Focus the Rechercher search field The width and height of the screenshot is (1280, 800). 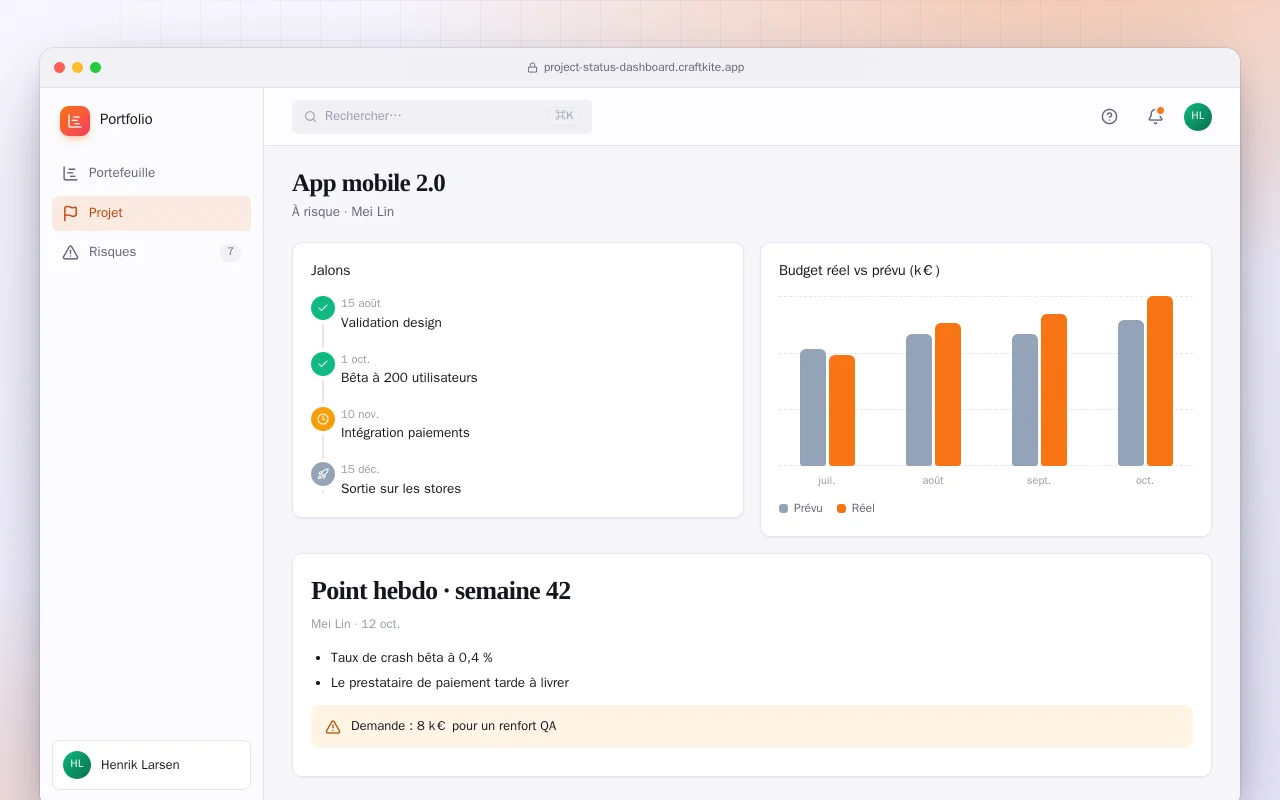click(x=442, y=116)
